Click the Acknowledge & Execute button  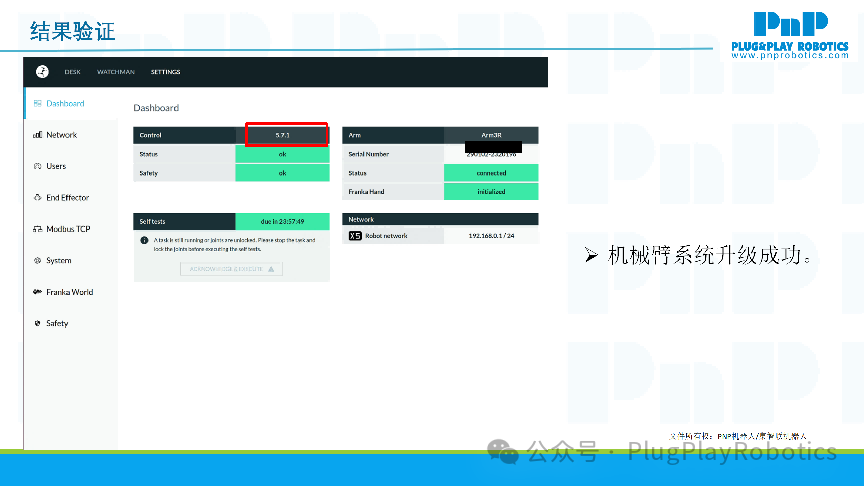click(x=231, y=269)
